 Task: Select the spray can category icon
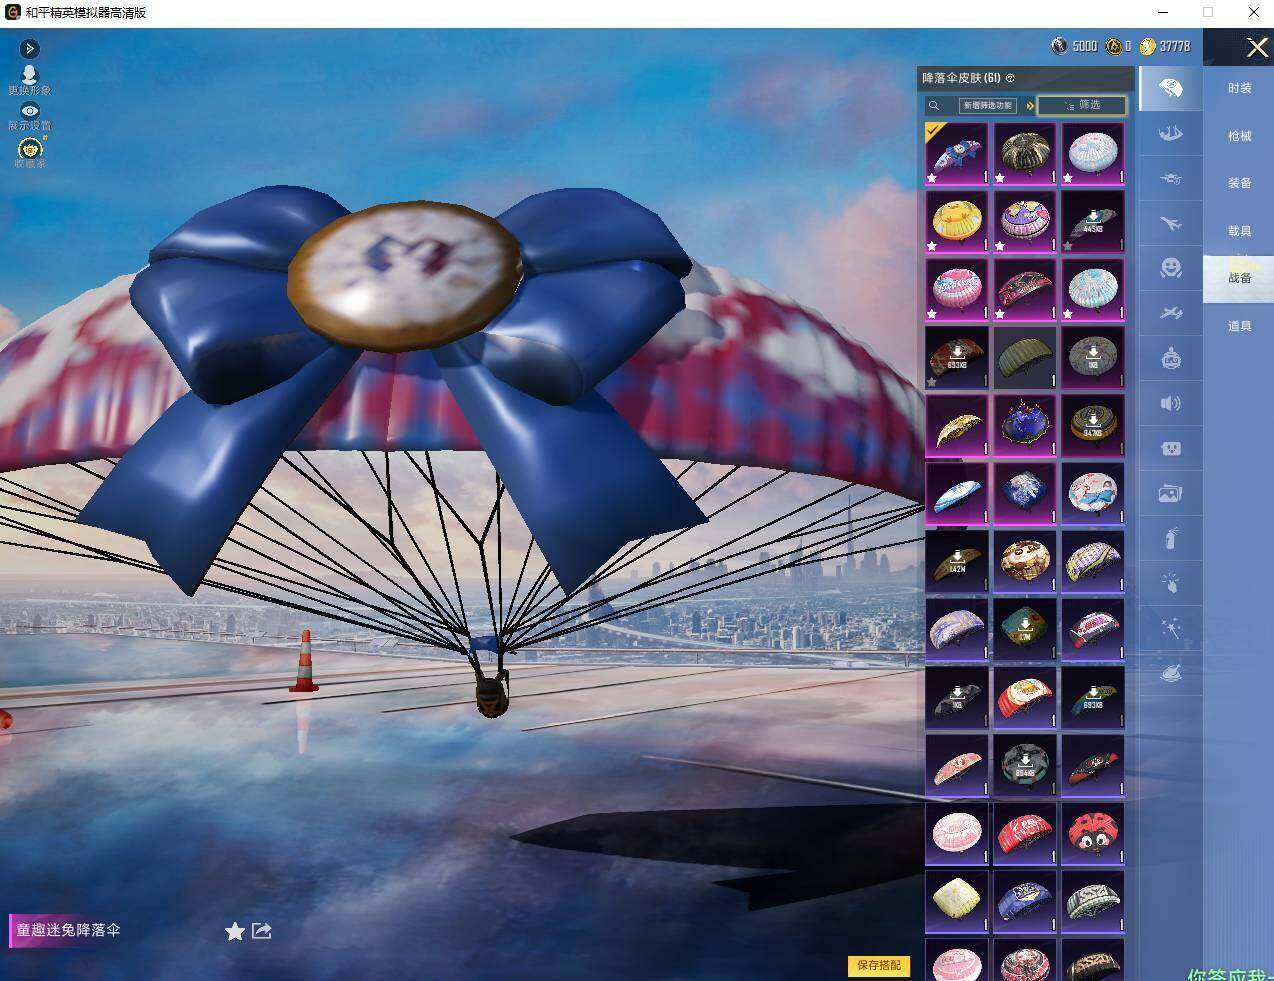point(1170,538)
